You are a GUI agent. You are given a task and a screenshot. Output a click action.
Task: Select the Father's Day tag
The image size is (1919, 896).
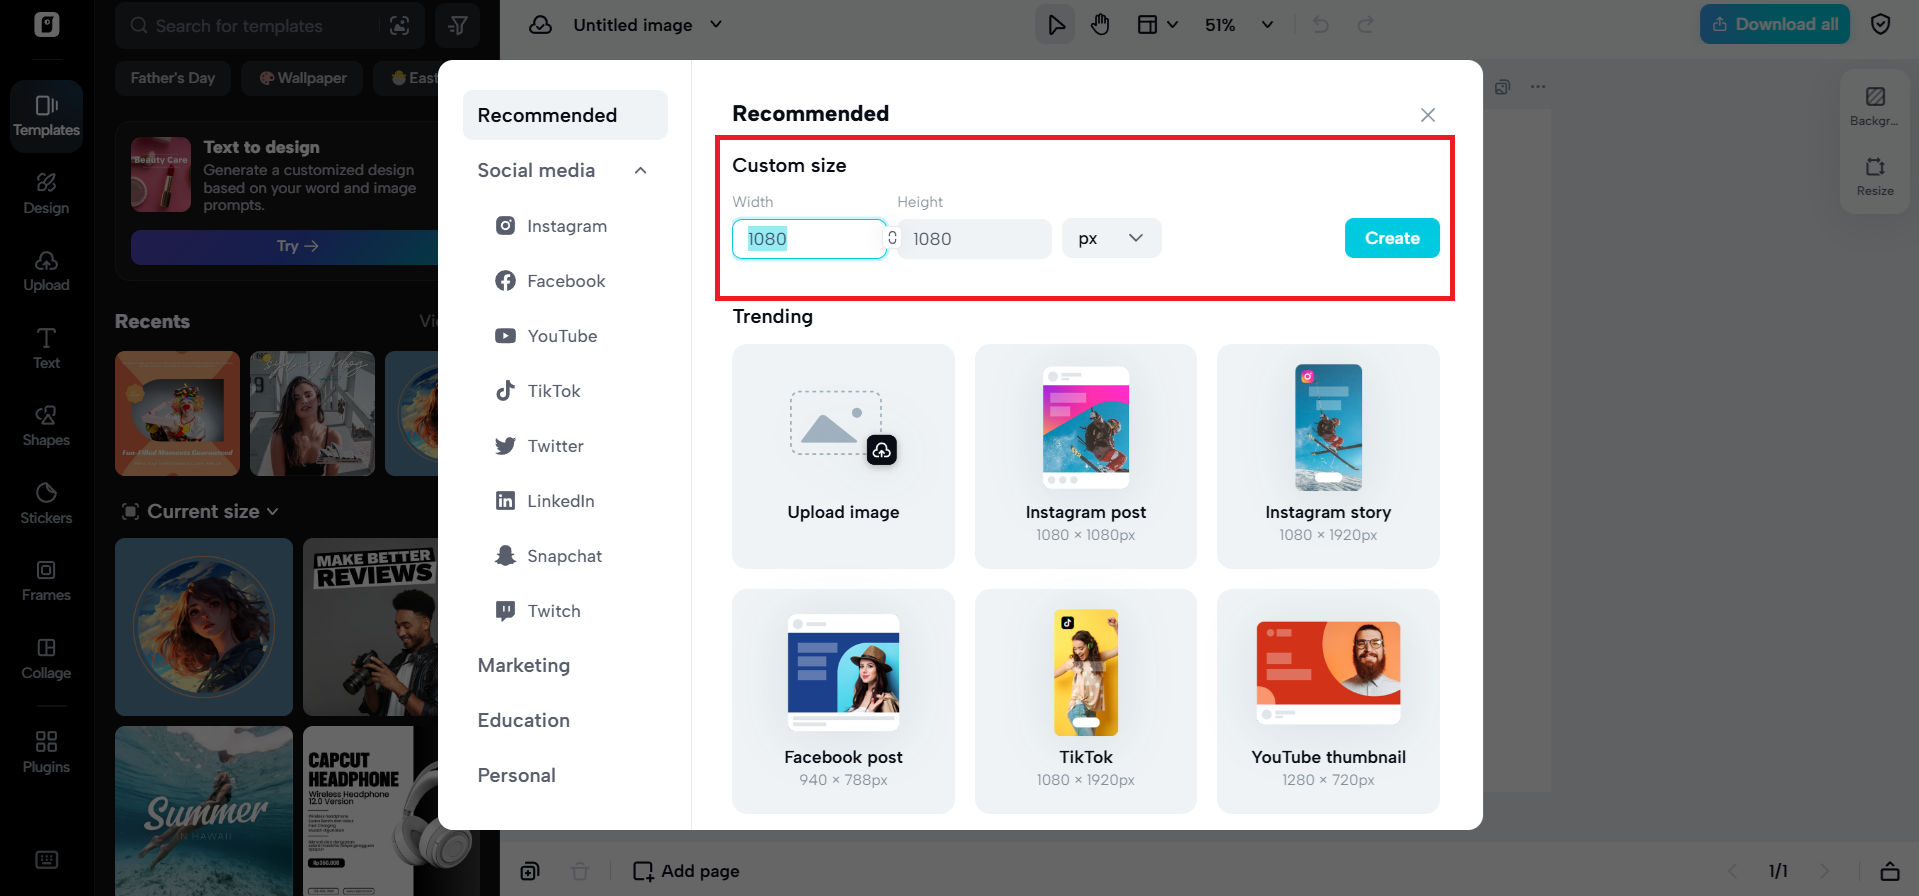(173, 78)
